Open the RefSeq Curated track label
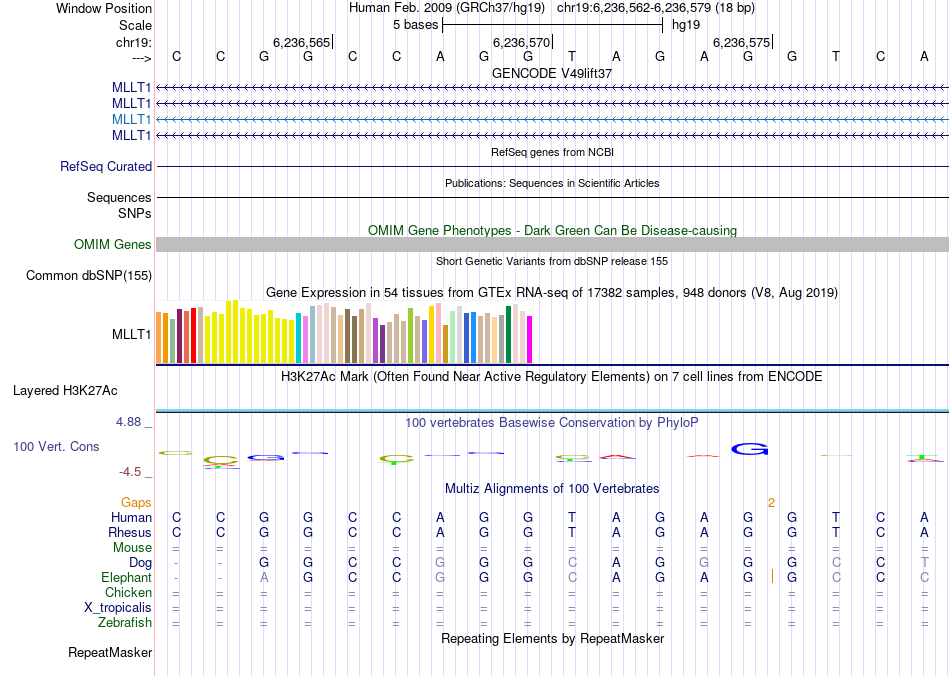 [106, 167]
